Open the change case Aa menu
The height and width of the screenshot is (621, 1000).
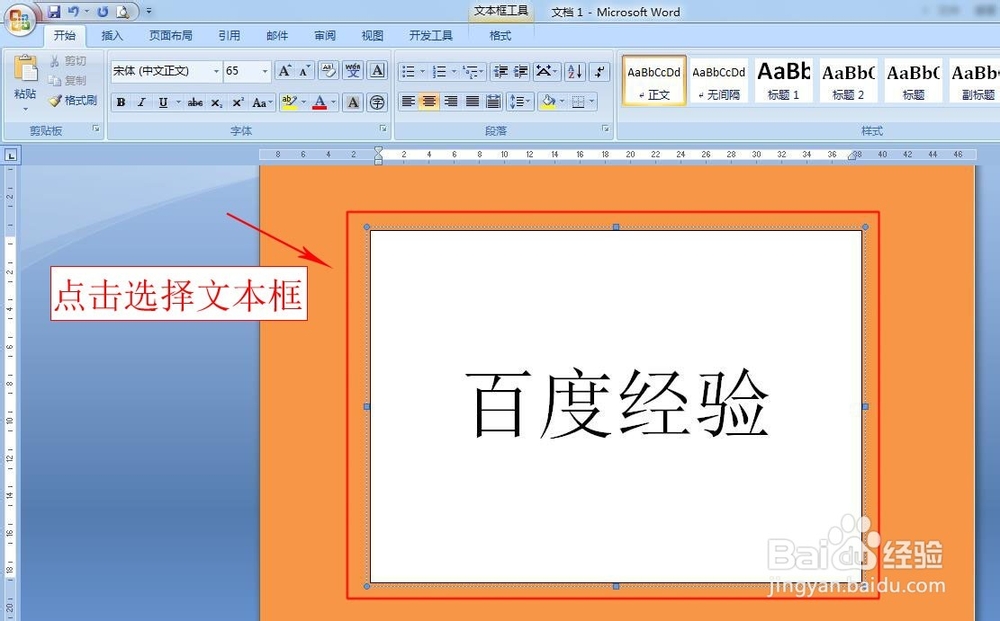pos(262,102)
